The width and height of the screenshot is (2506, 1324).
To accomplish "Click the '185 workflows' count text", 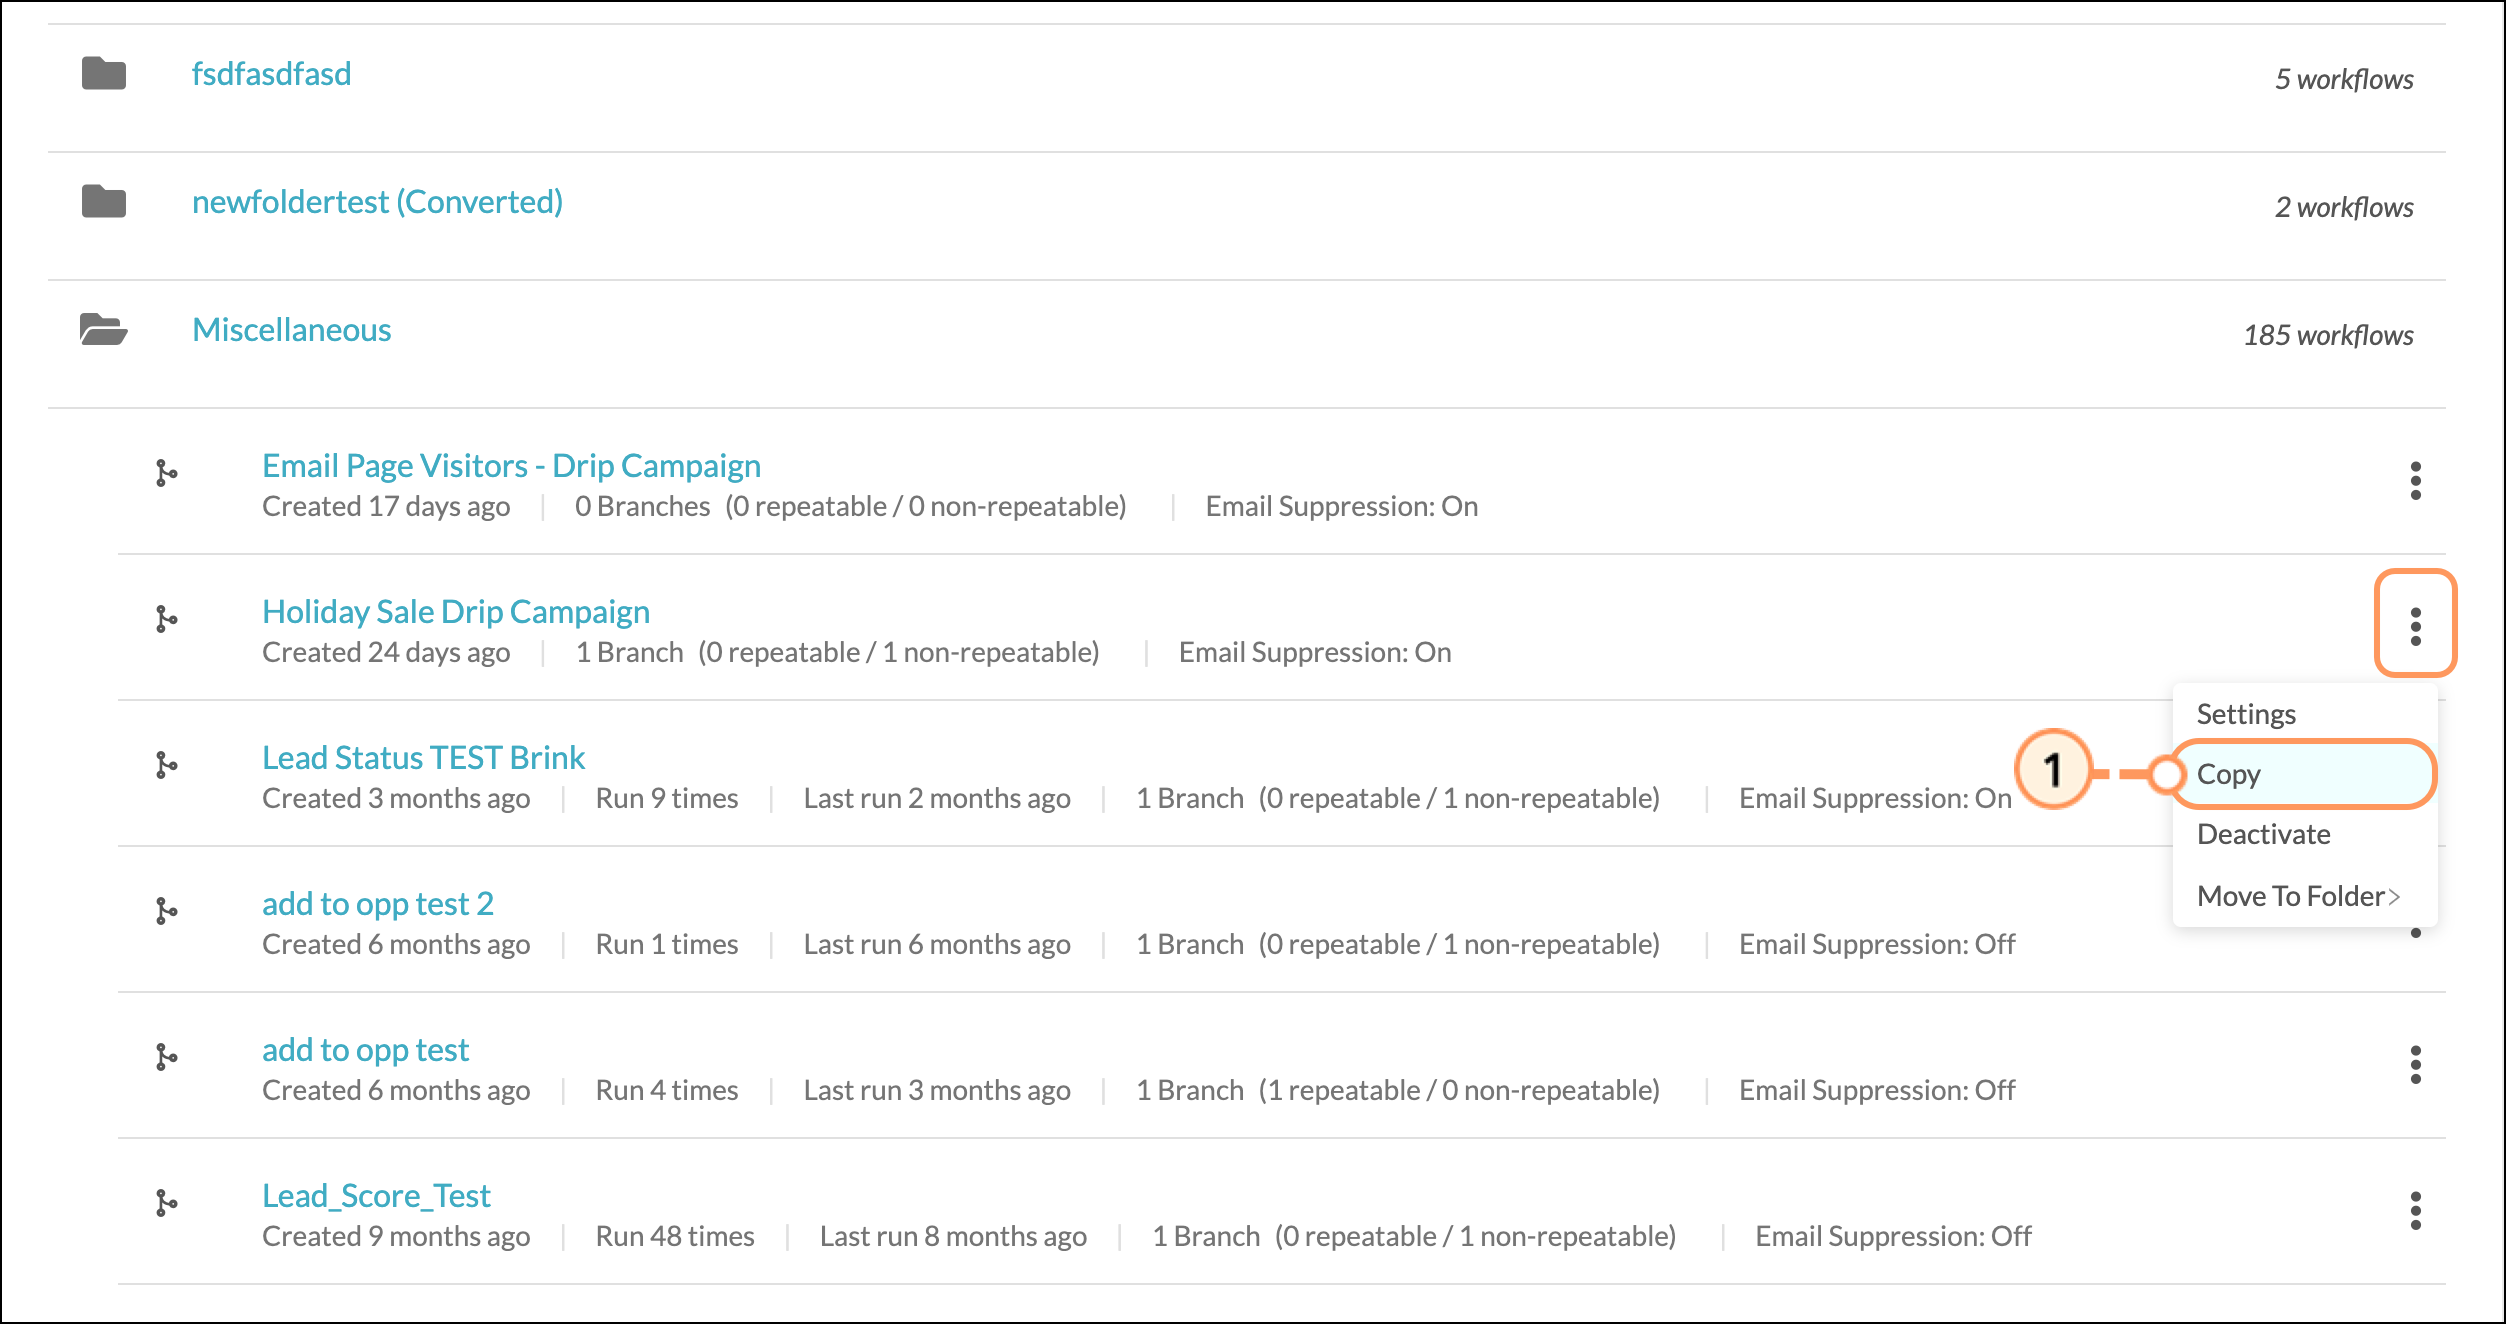I will pyautogui.click(x=2328, y=336).
